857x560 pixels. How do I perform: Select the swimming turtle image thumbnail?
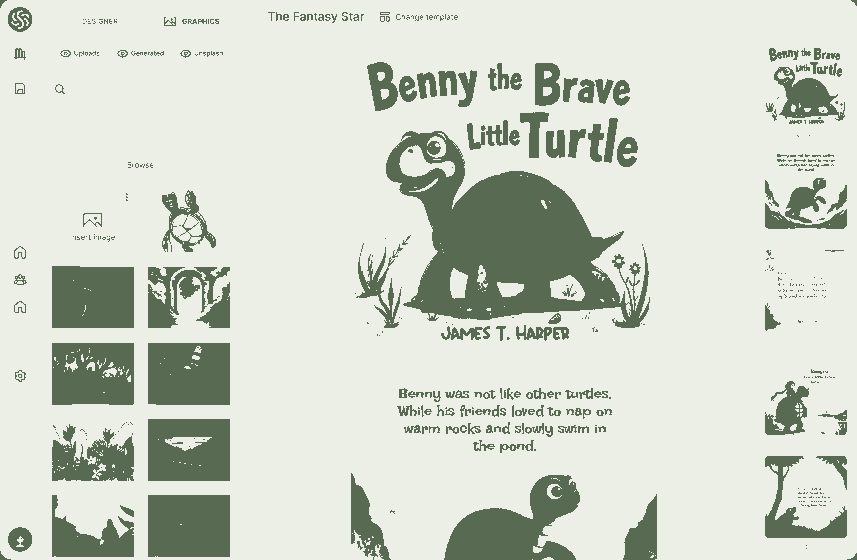(x=189, y=221)
